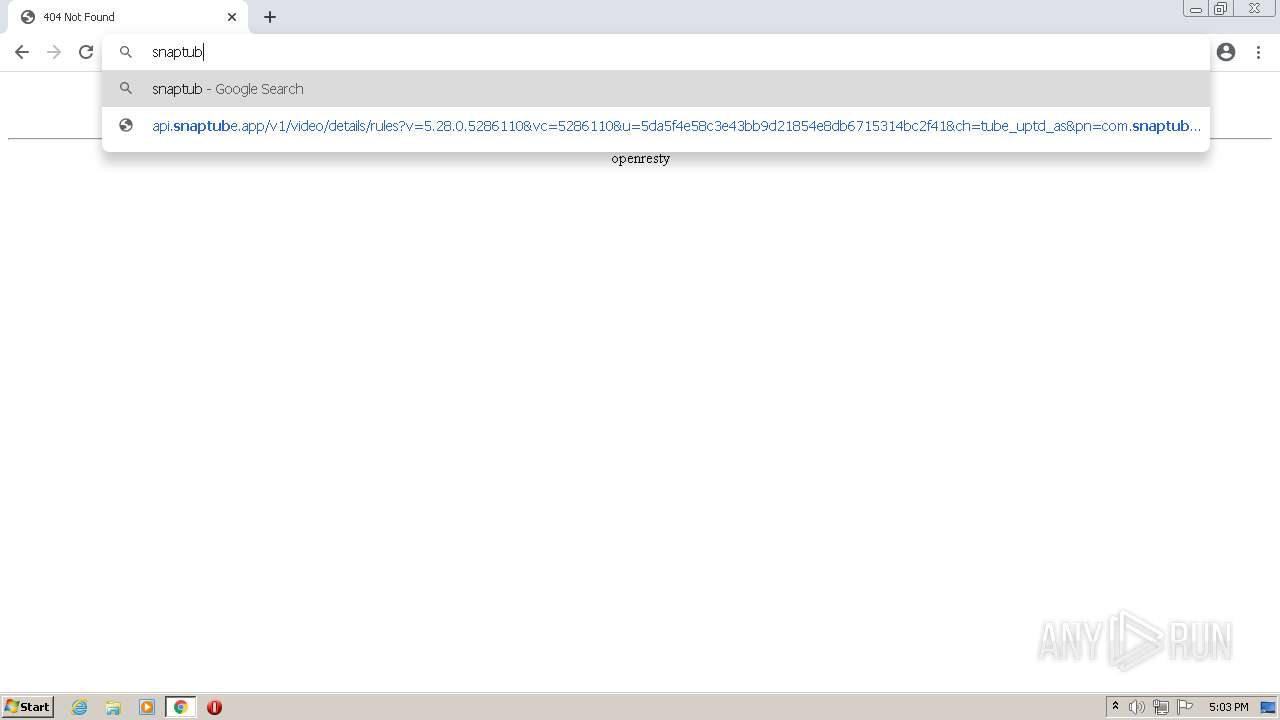Screen dimensions: 1280x720
Task: Minimize the Chrome window
Action: [1196, 9]
